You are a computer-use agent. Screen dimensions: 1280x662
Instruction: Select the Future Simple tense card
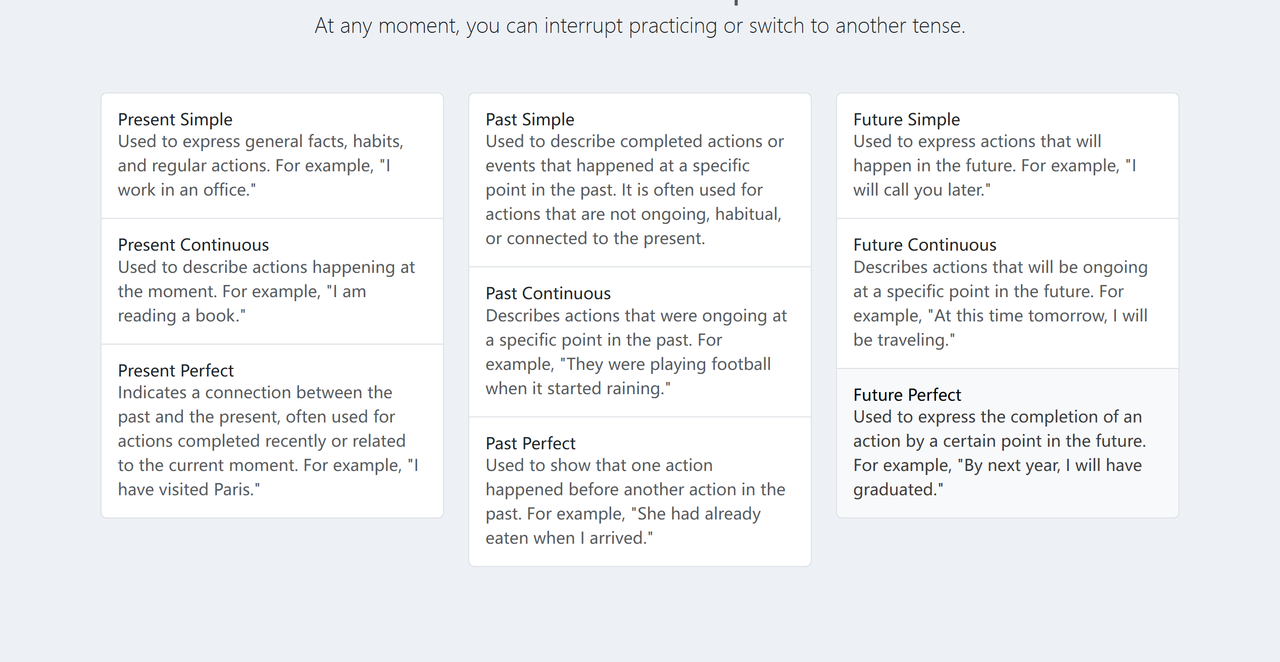pos(1008,156)
